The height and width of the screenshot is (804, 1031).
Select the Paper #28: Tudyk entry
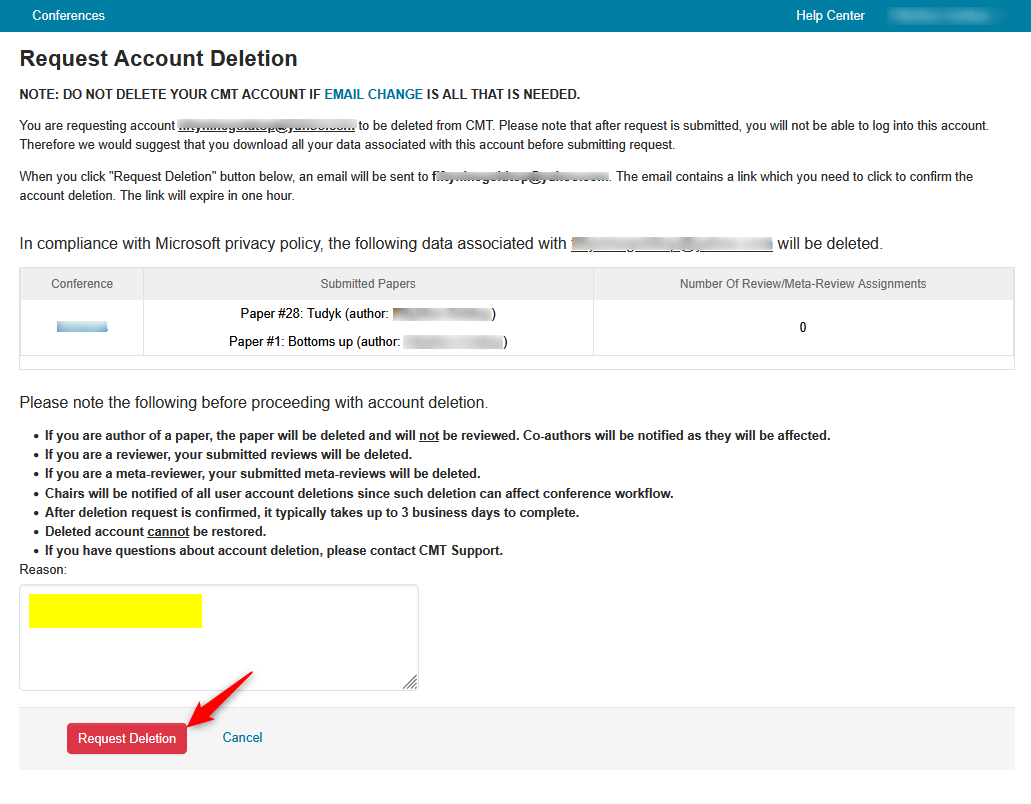tap(368, 314)
